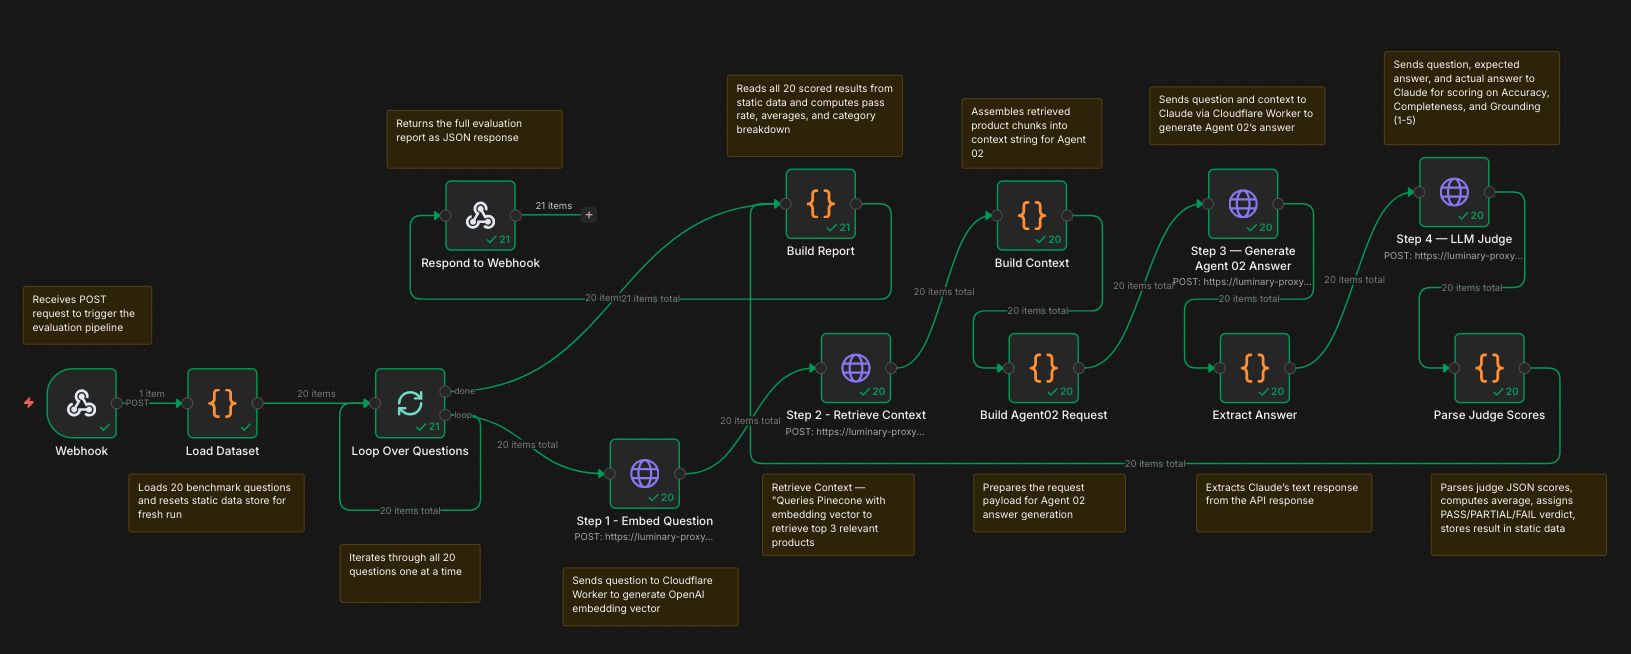Select the note about OpenAI embedding vector

click(651, 597)
